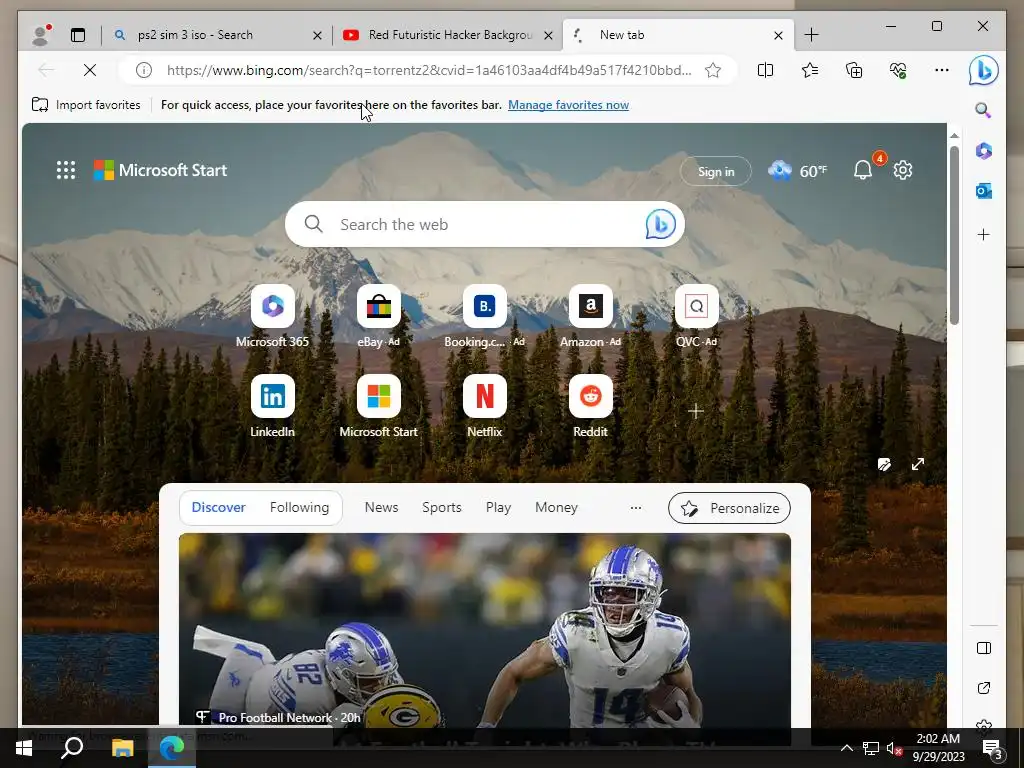Expand the background image to full view
The image size is (1024, 768).
(918, 464)
